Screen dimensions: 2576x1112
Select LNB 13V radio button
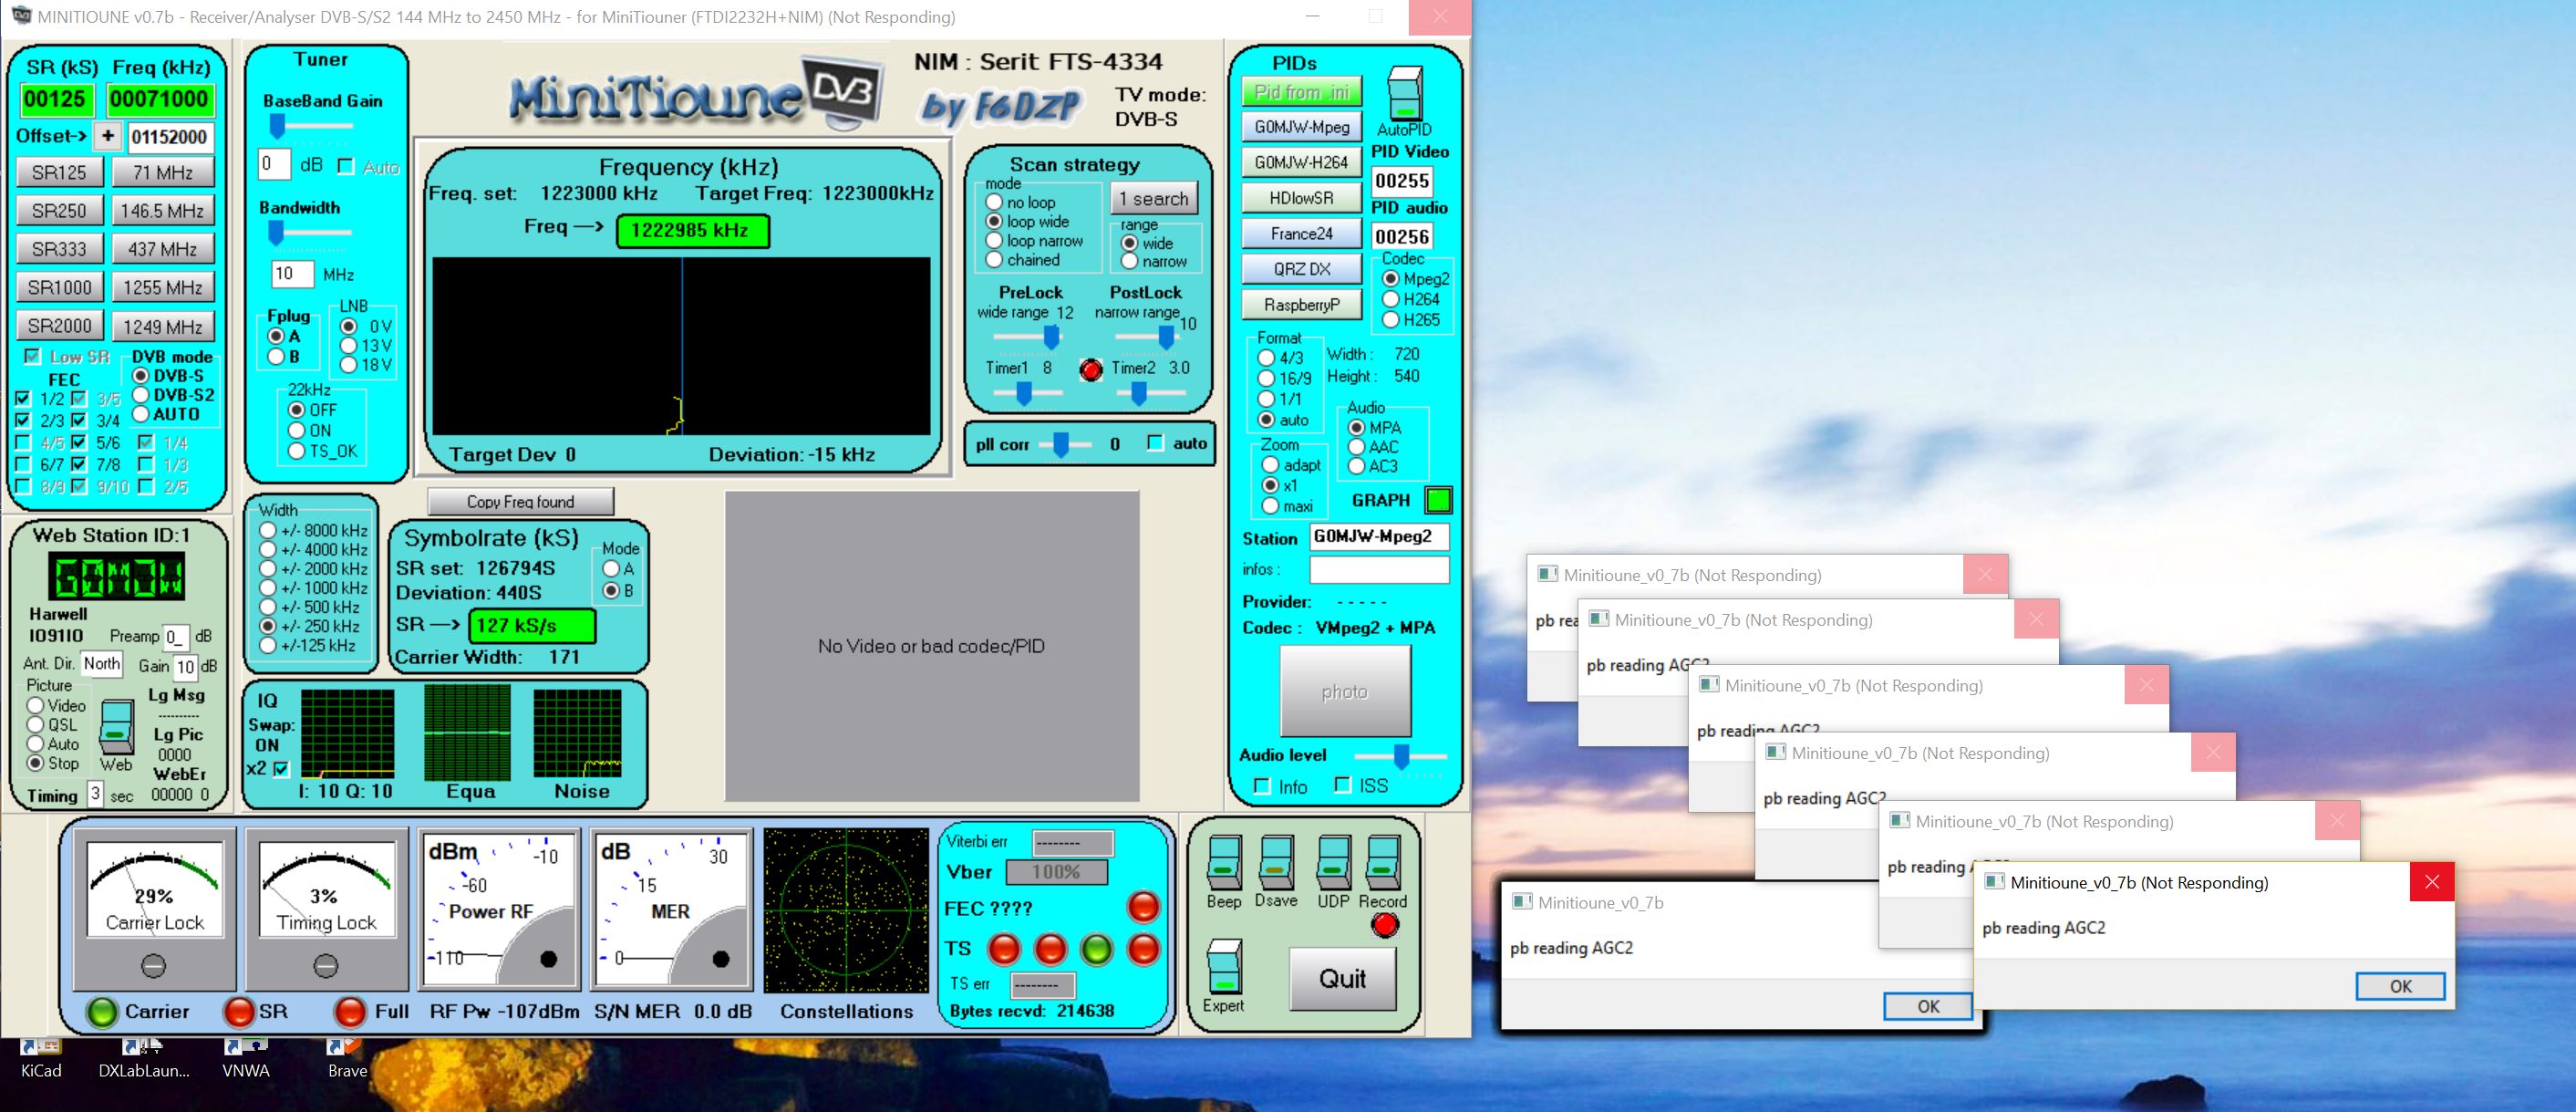click(349, 346)
